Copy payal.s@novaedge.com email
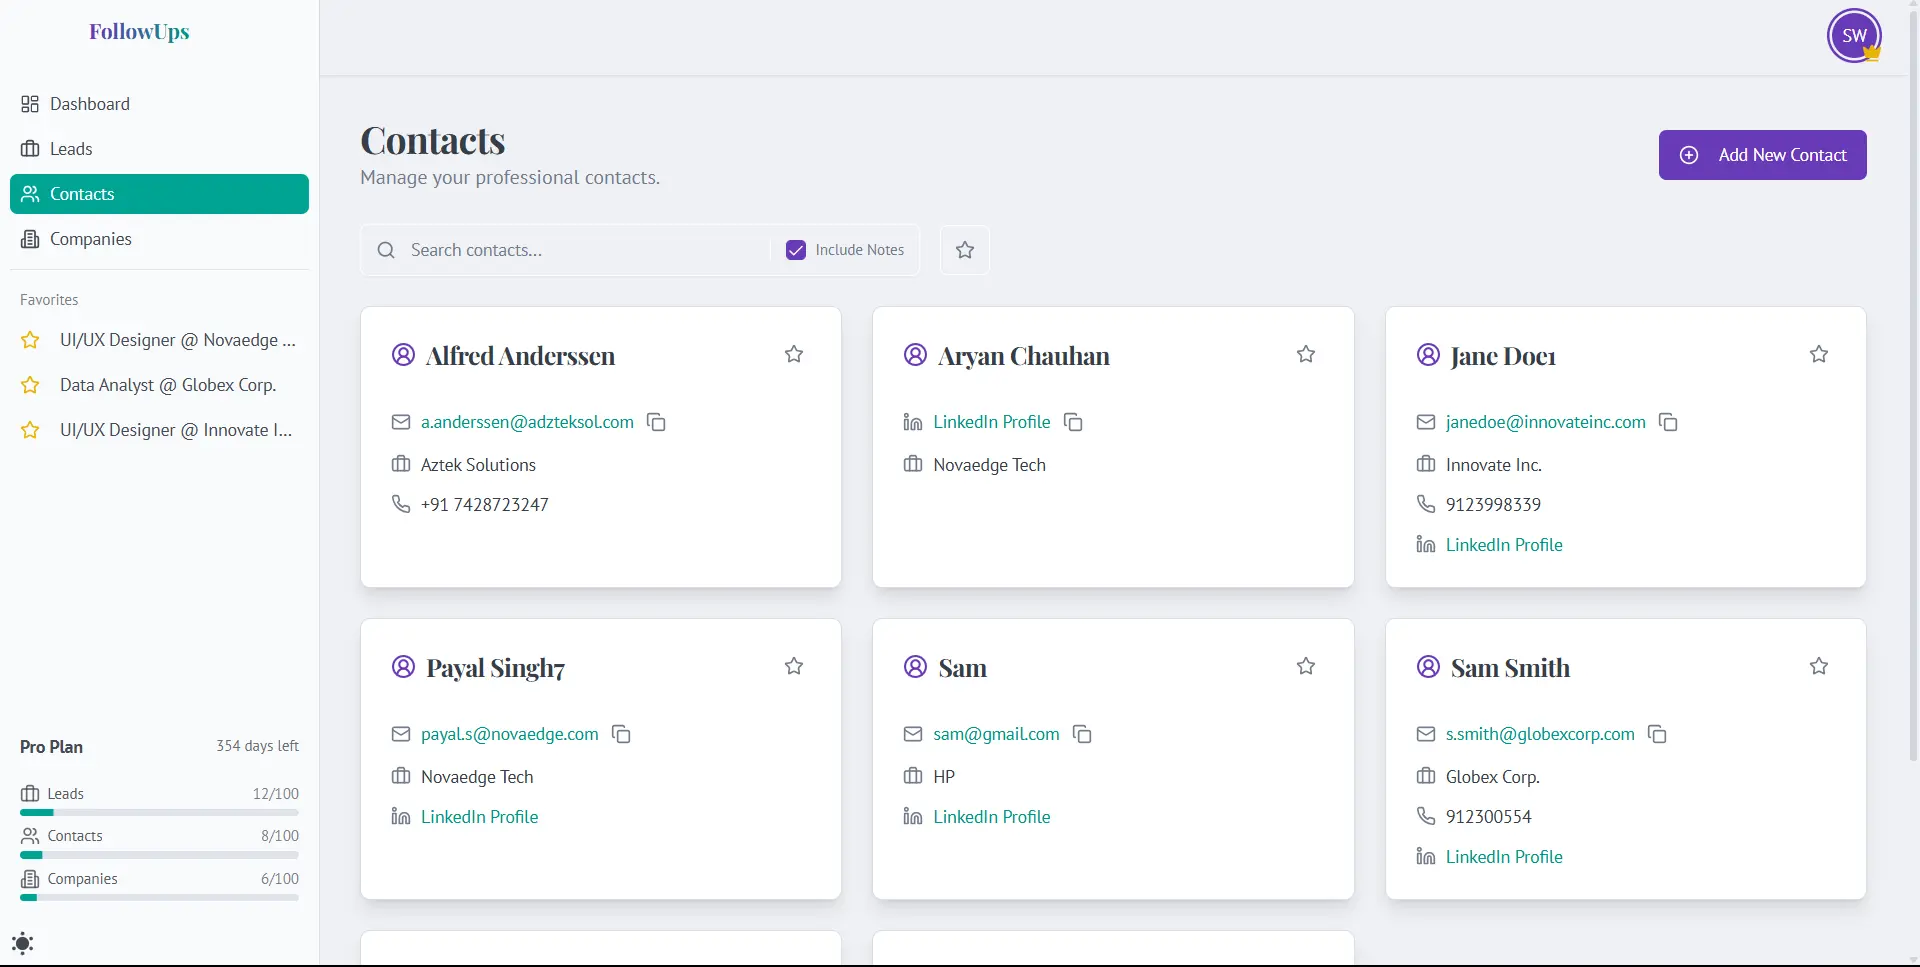Image resolution: width=1920 pixels, height=967 pixels. point(621,734)
